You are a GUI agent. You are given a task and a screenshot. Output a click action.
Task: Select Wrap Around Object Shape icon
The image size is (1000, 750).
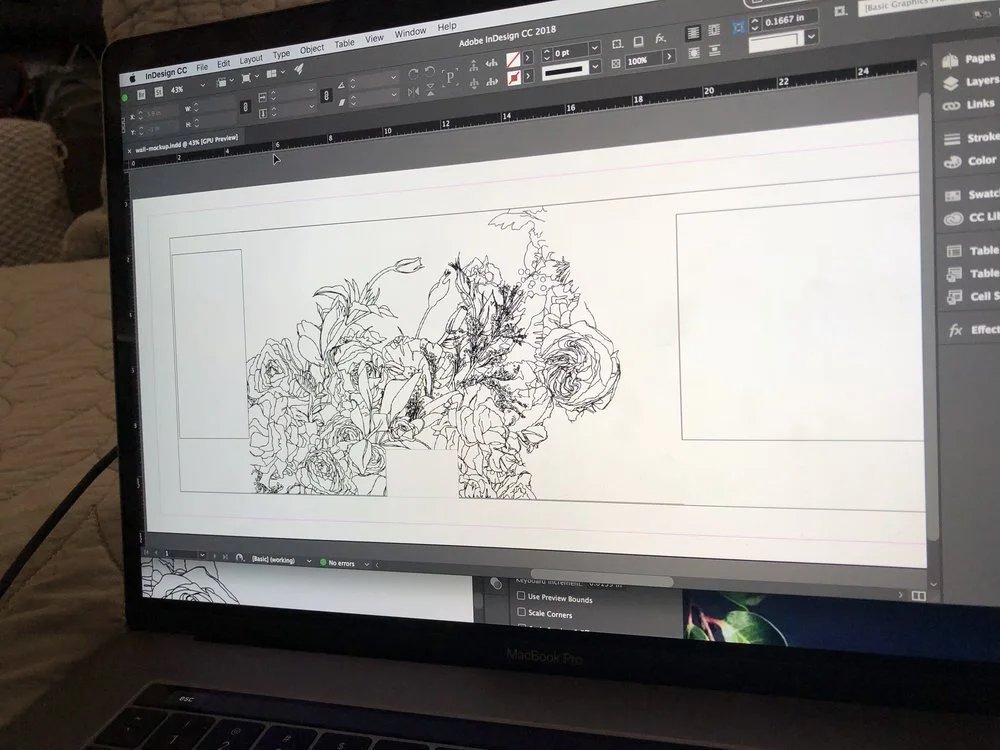(694, 52)
